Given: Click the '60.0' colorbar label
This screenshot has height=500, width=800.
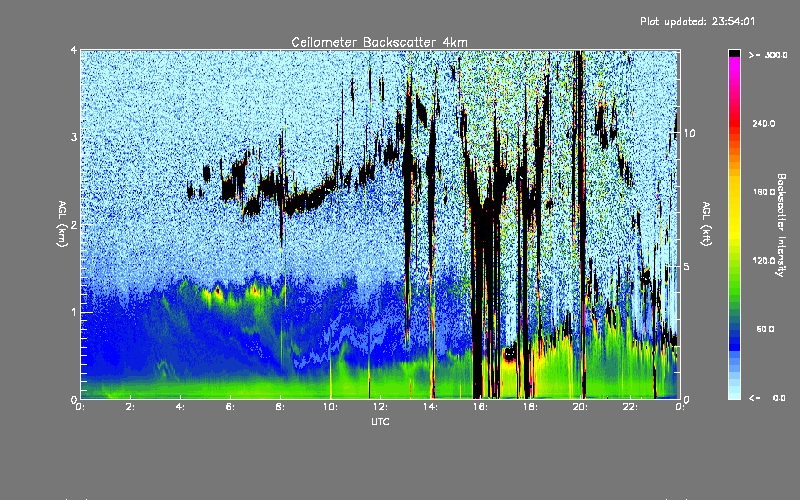Looking at the screenshot, I should click(765, 329).
